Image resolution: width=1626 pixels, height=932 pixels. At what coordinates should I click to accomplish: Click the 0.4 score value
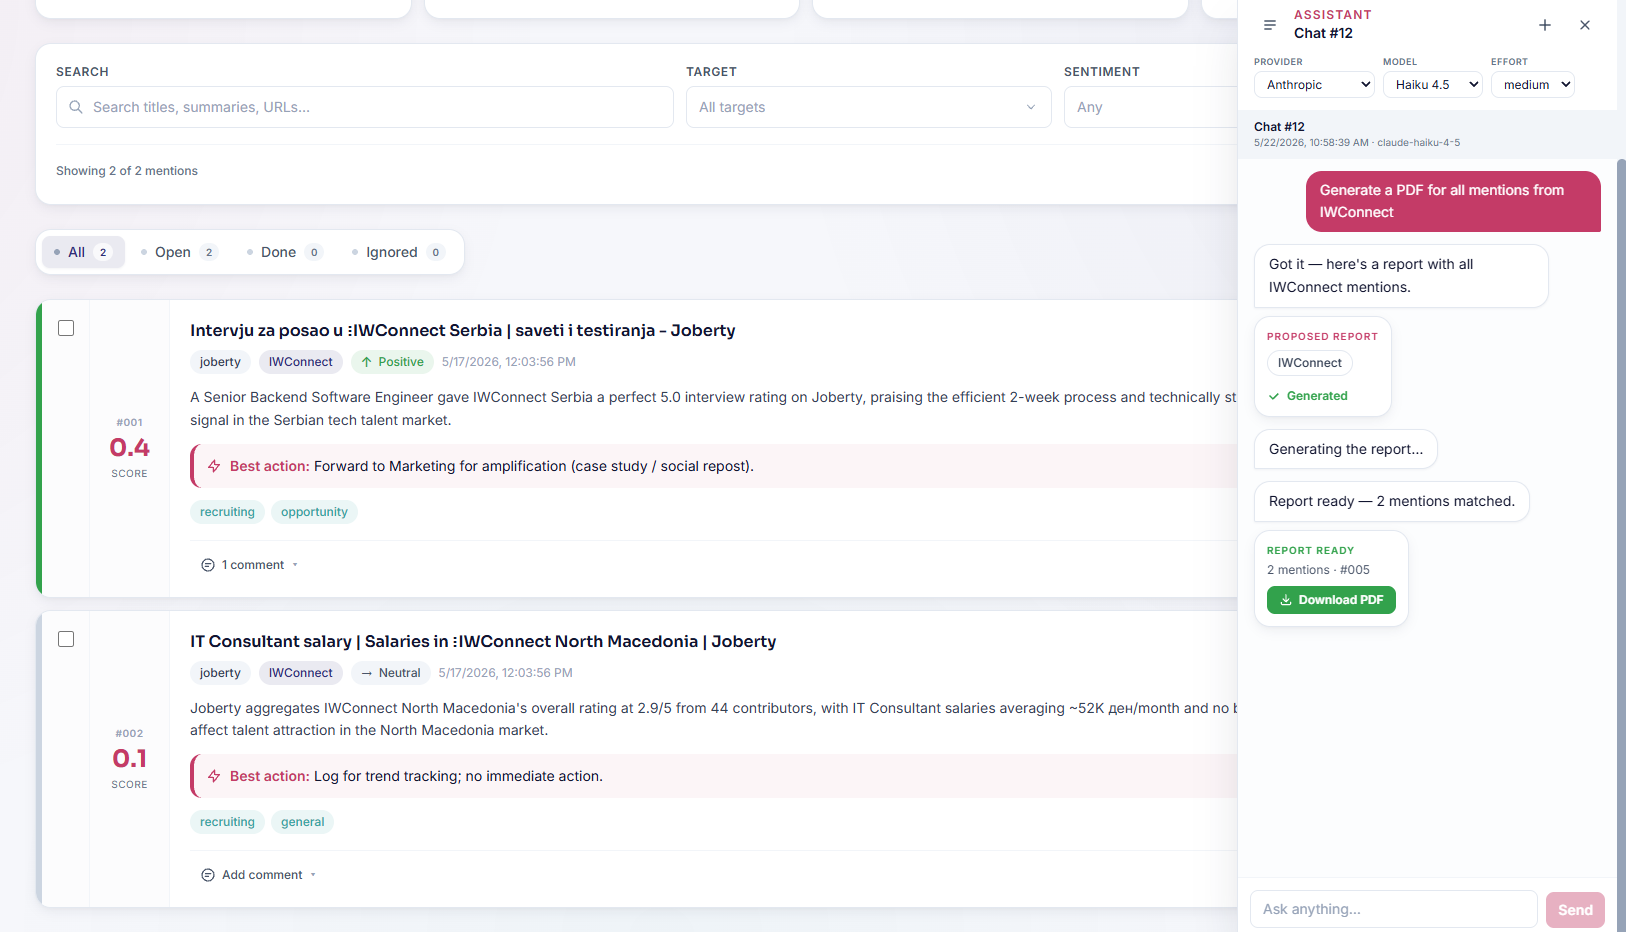pyautogui.click(x=130, y=447)
